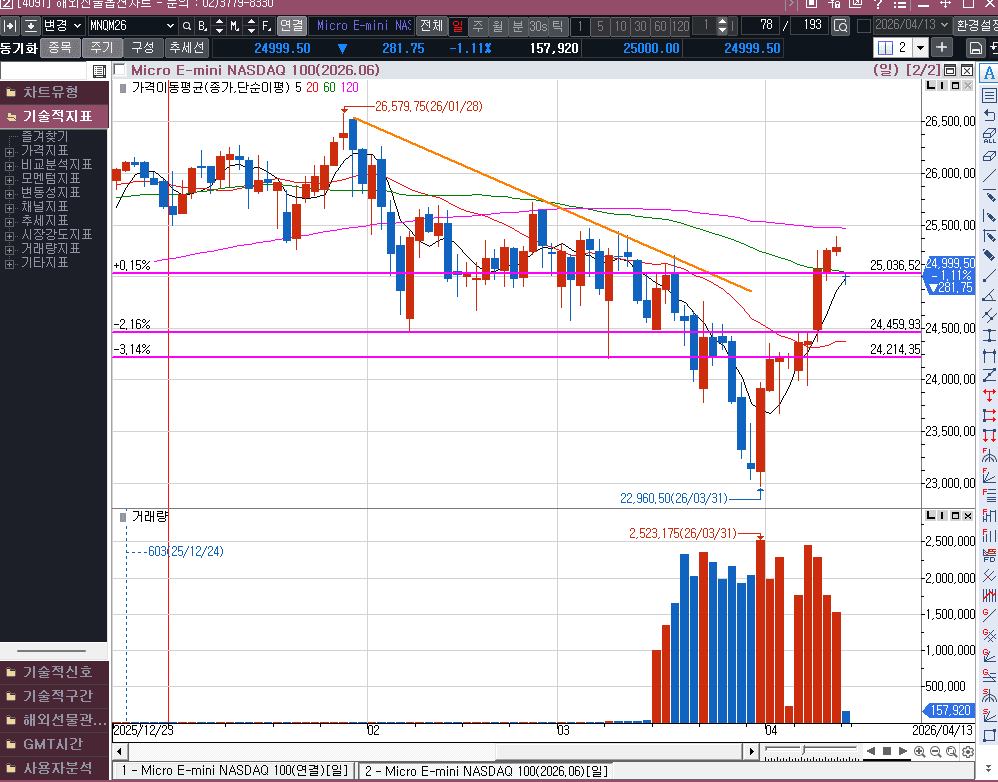998x782 pixels.
Task: Click the zoom in magnifier icon
Action: point(919,751)
